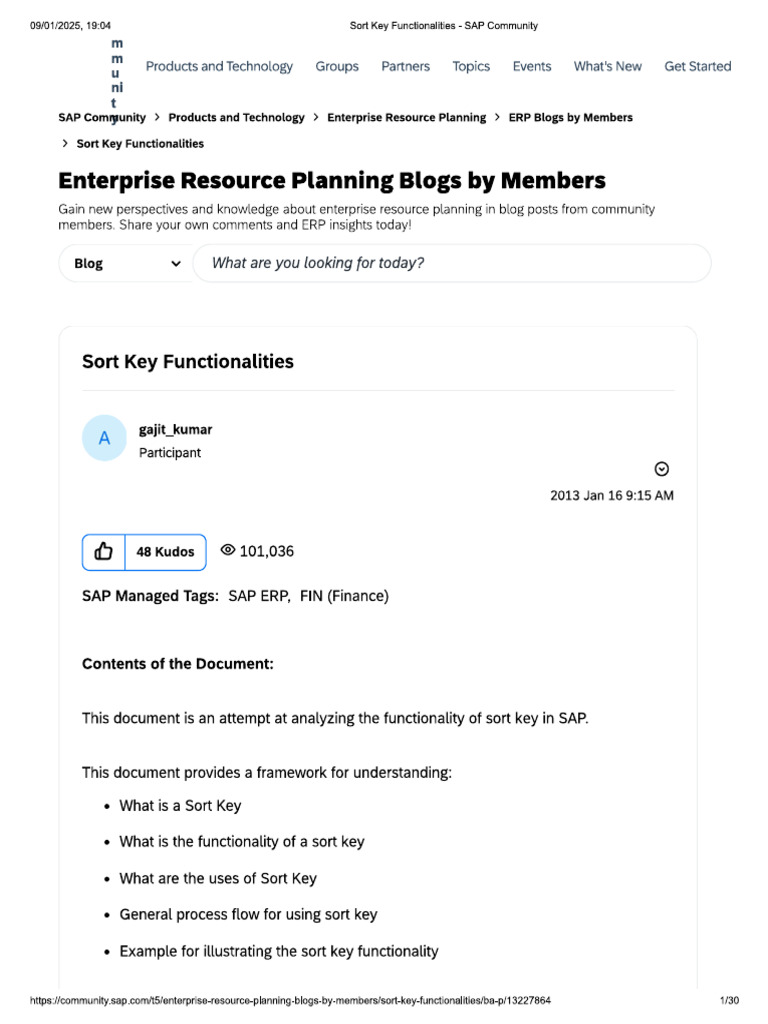Viewport: 768px width, 1024px height.
Task: Open the Partners navigation item
Action: point(405,66)
